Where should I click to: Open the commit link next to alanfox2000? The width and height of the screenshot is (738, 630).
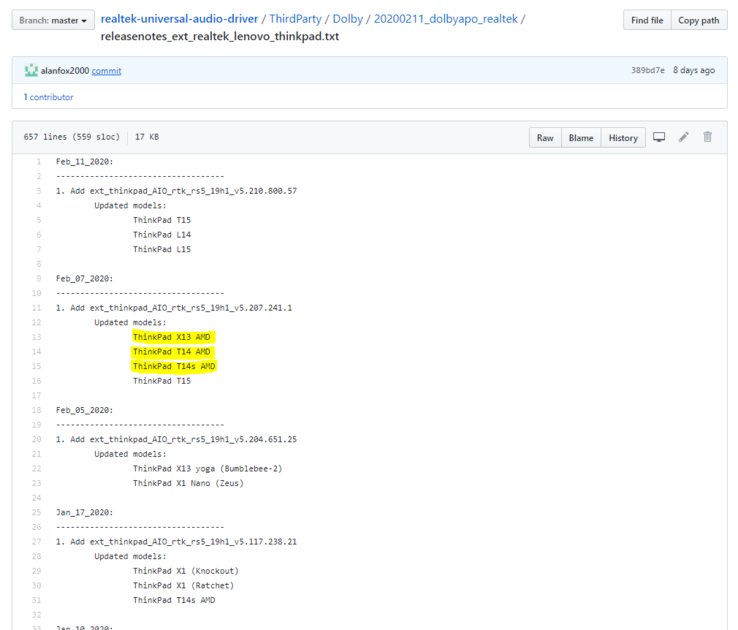coord(106,71)
